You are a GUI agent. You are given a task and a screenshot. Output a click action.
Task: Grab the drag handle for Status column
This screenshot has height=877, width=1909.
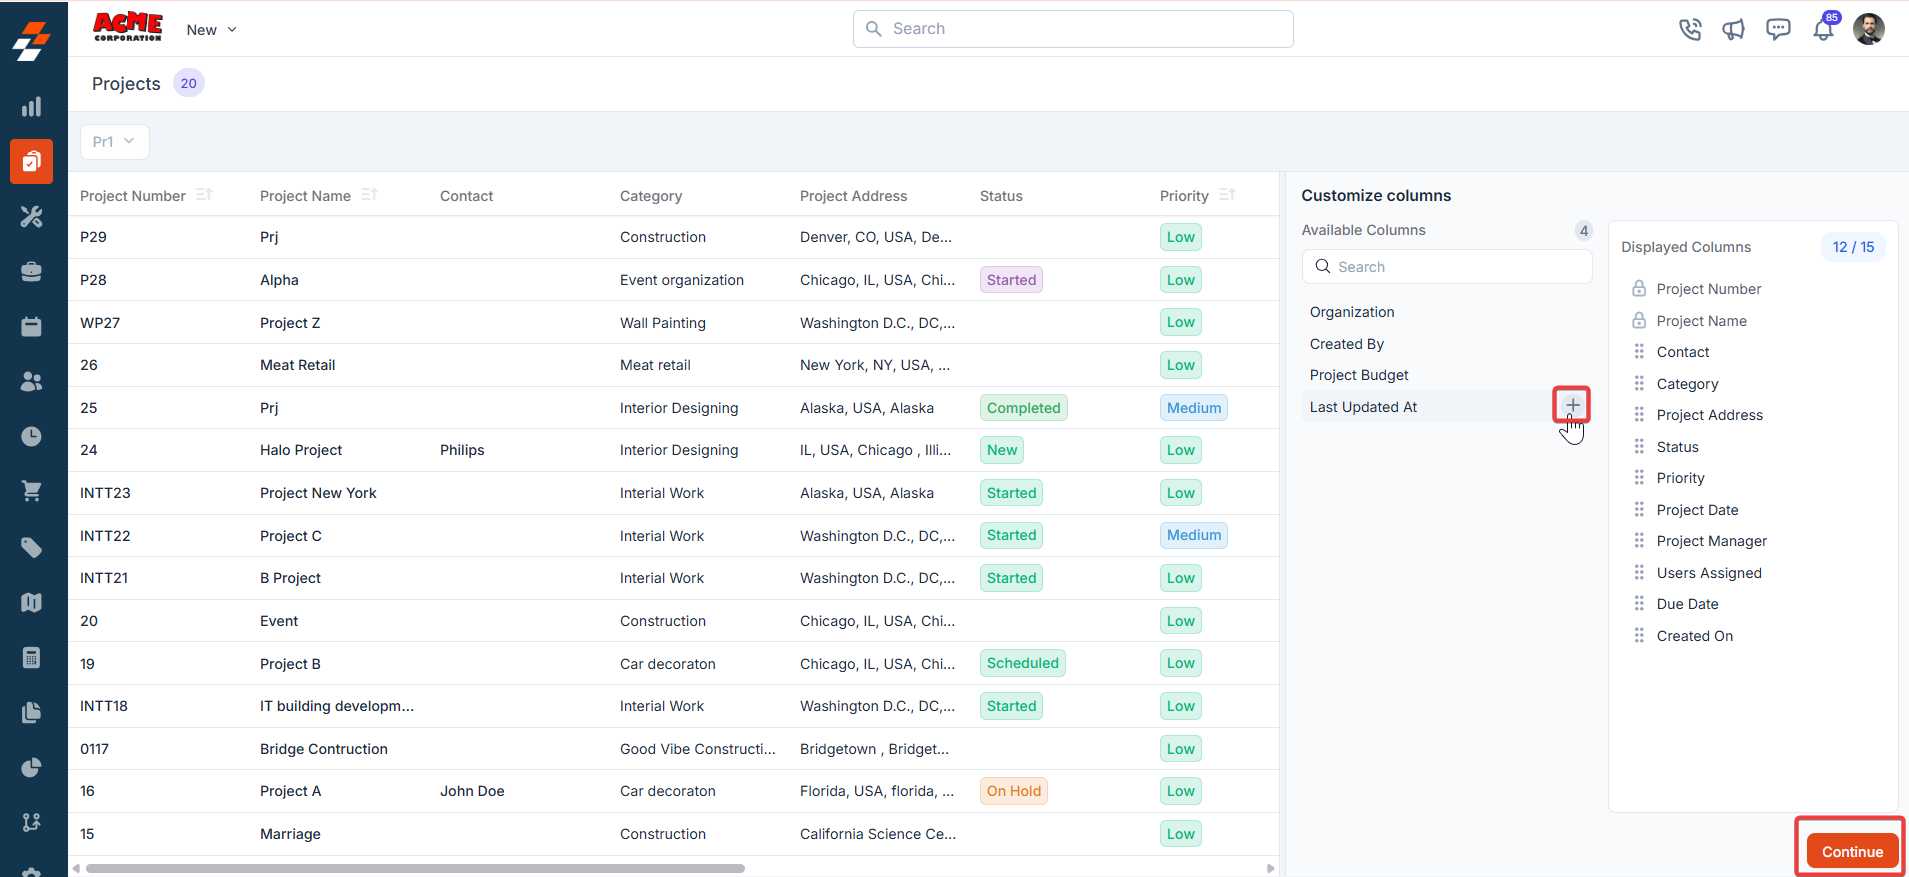click(x=1639, y=446)
